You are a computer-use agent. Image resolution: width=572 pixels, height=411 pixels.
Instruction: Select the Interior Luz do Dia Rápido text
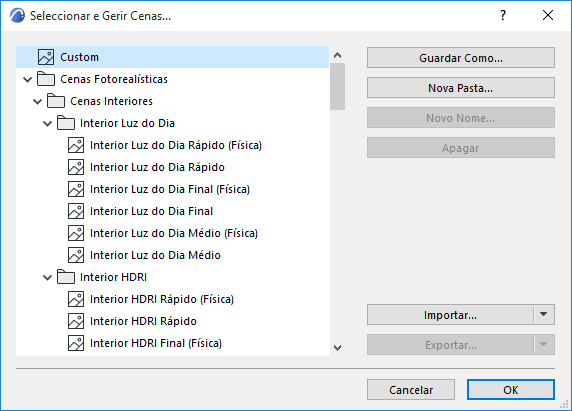pos(157,167)
